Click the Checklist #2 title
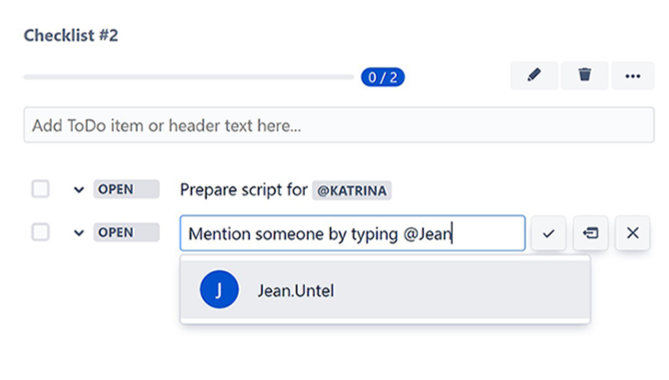The width and height of the screenshot is (669, 380). click(x=71, y=35)
